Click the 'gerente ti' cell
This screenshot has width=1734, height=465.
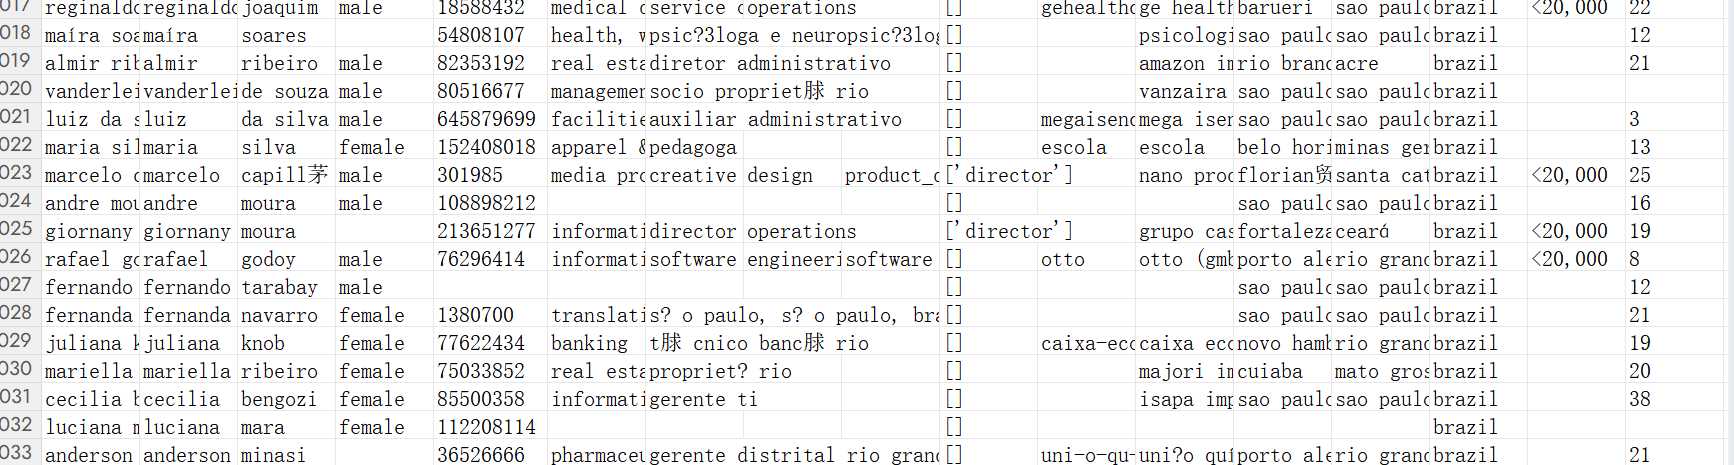pos(743,399)
